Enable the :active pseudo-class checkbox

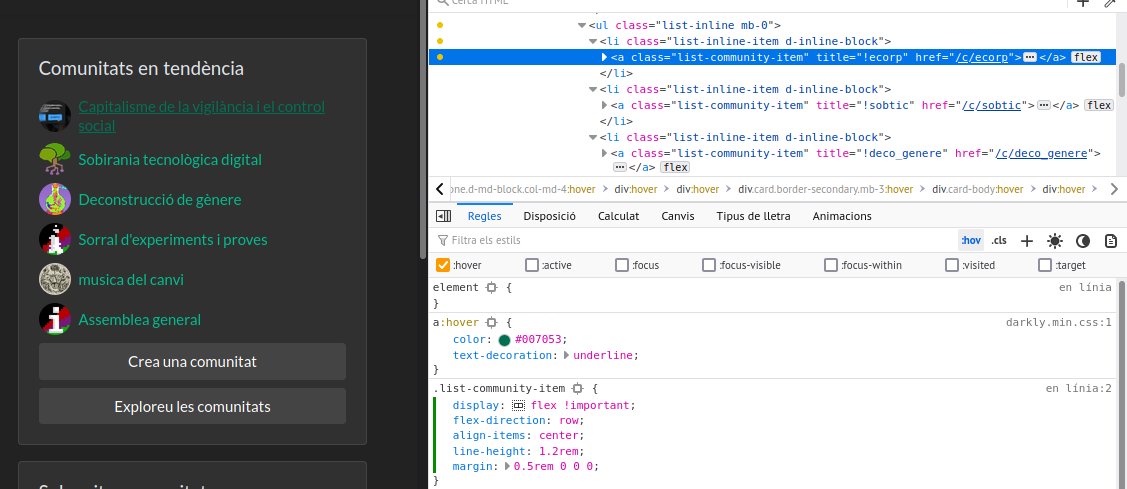tap(532, 265)
